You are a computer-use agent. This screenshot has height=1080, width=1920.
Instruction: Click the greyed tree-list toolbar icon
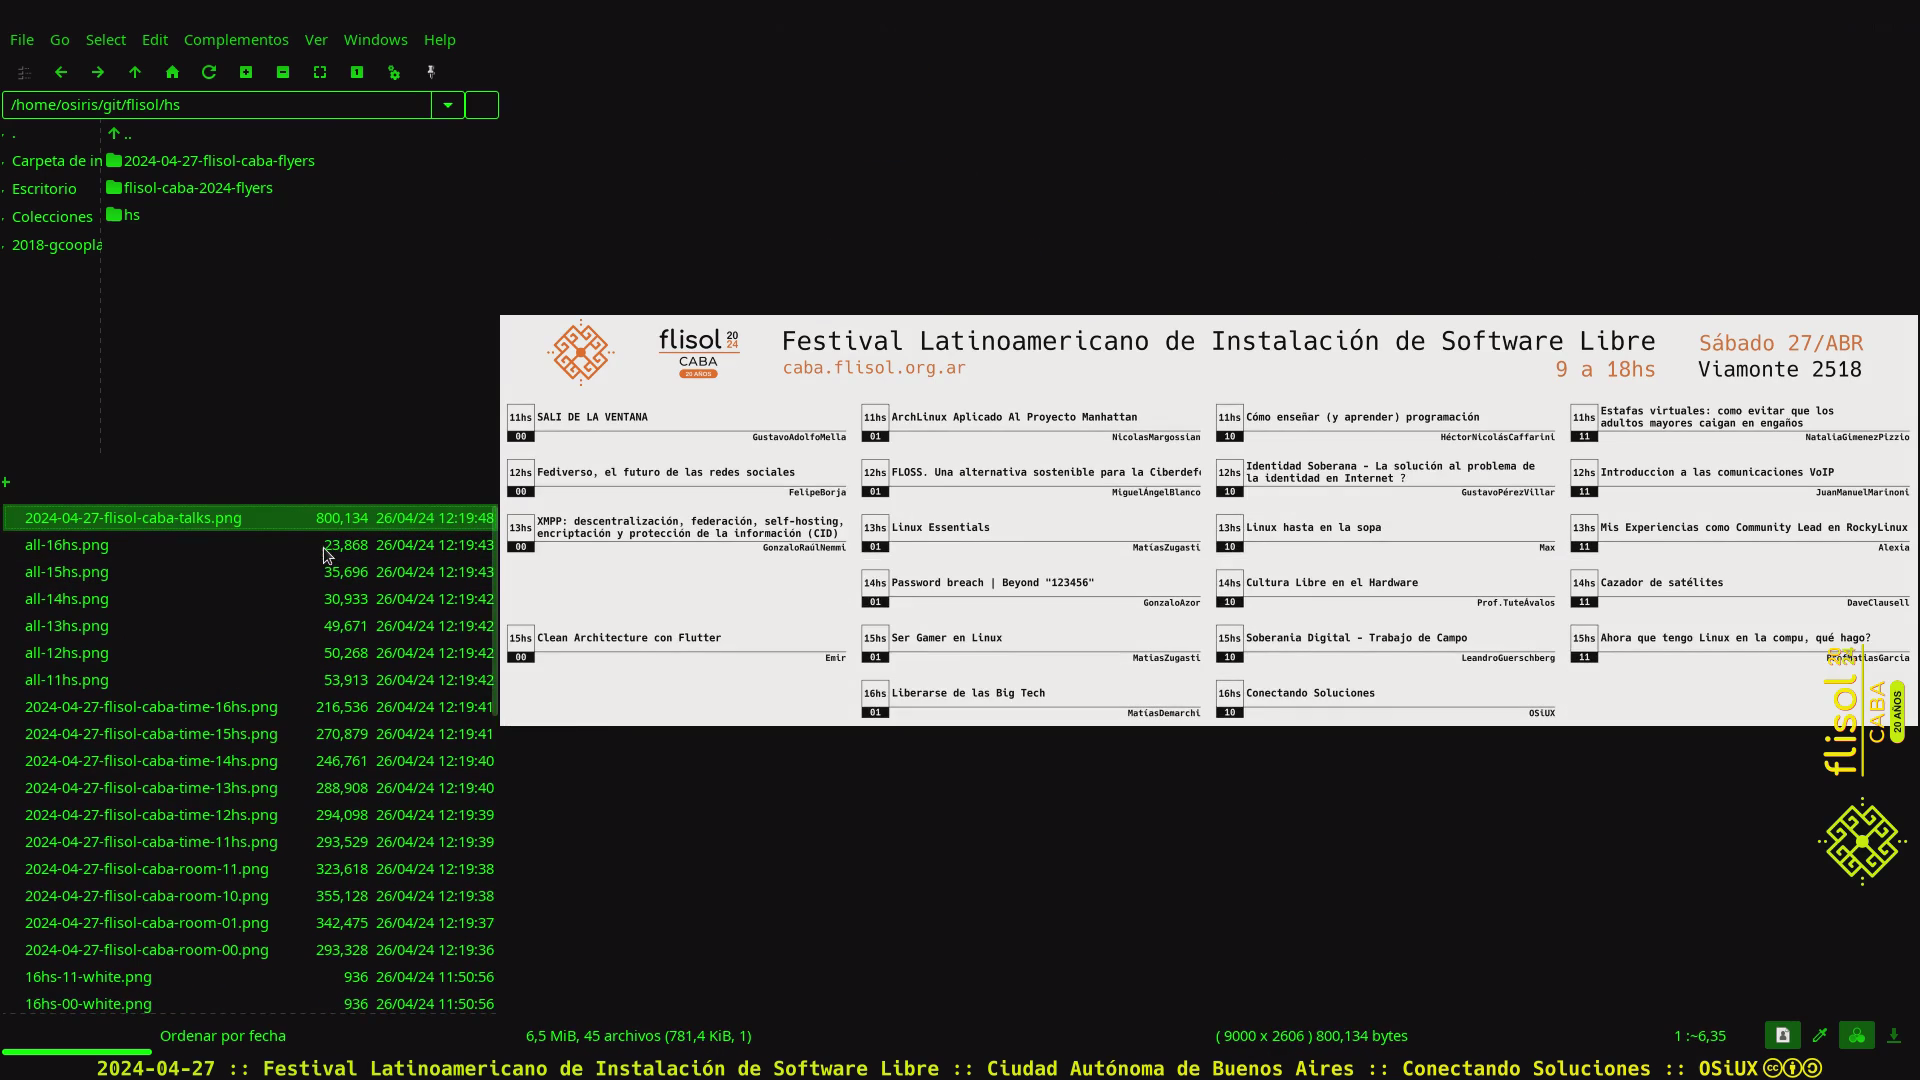click(x=24, y=72)
